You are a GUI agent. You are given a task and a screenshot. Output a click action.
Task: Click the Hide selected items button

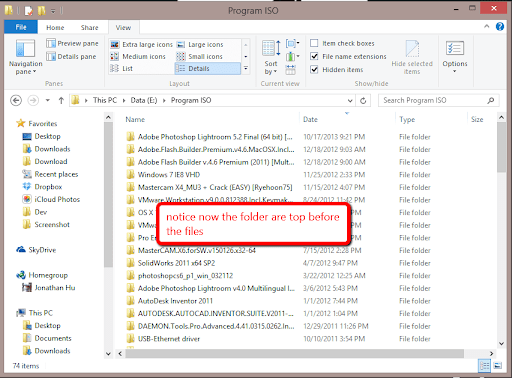[x=412, y=57]
